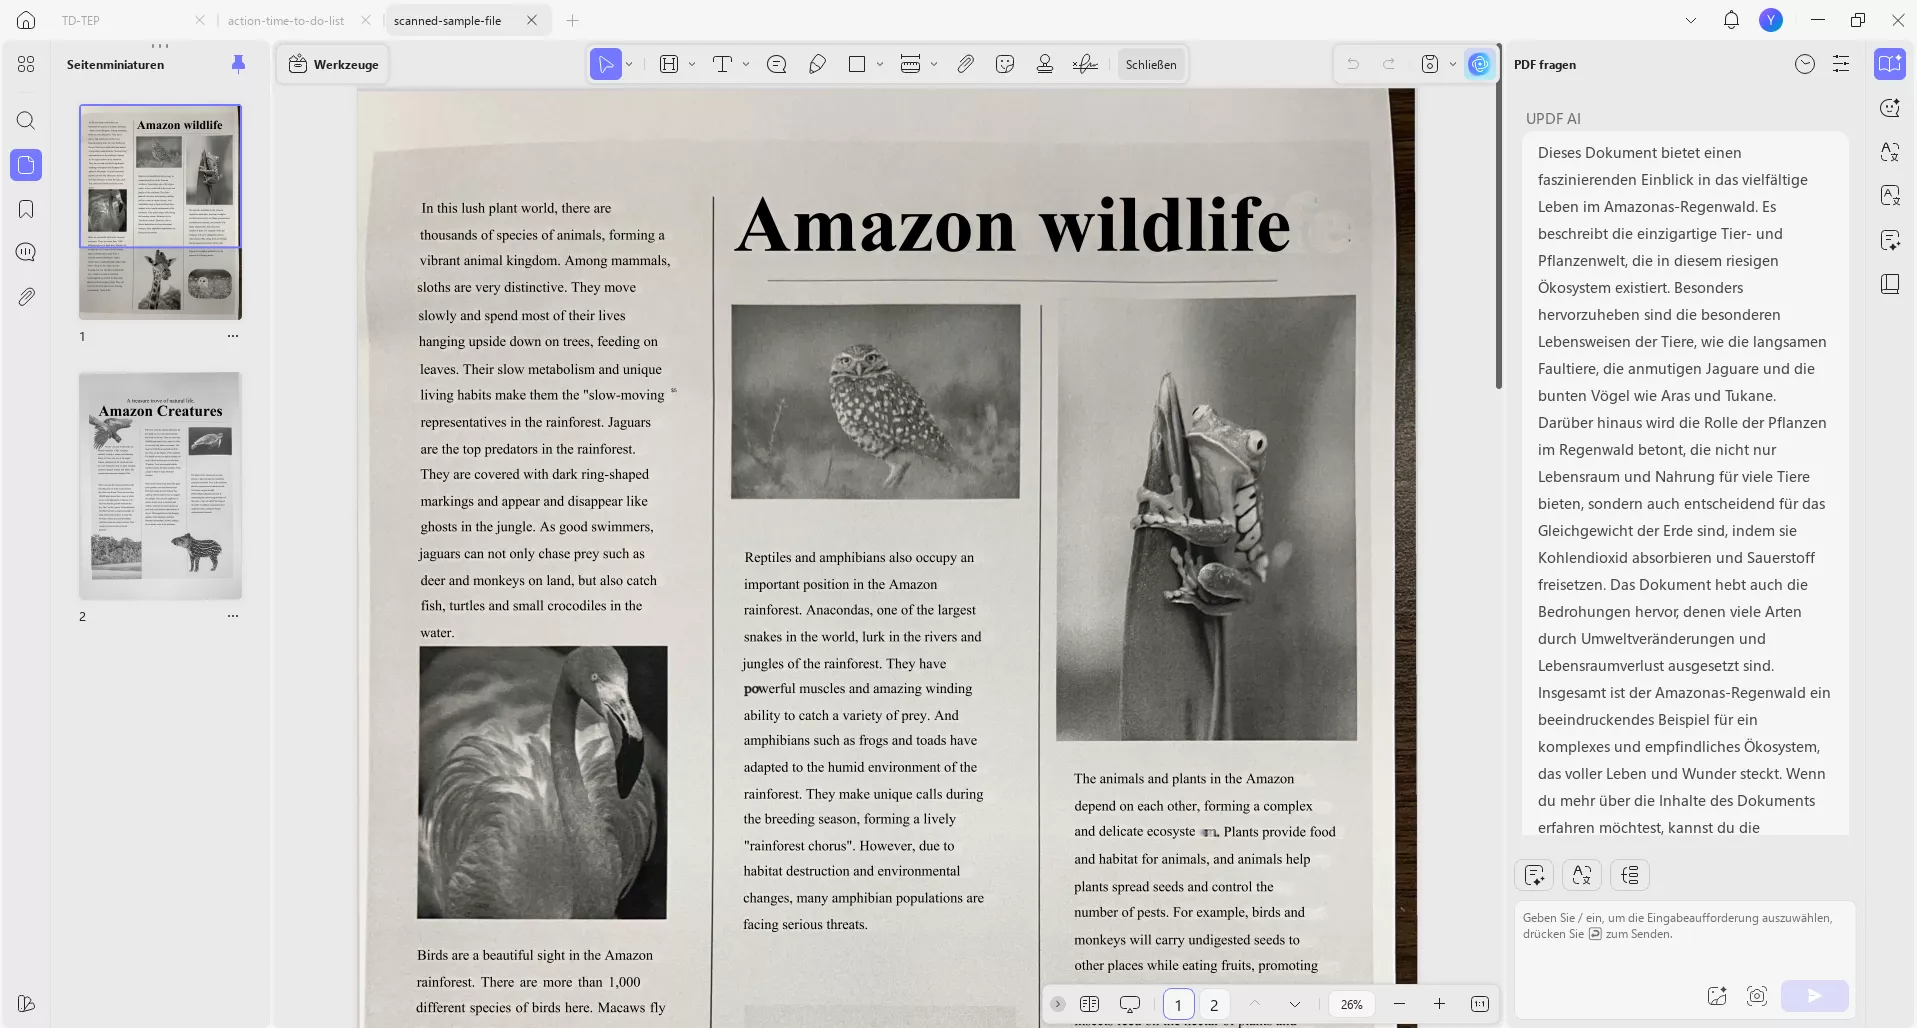Click the summarize prompt shortcut button
Screen dimensions: 1917x1028
[x=1535, y=876]
